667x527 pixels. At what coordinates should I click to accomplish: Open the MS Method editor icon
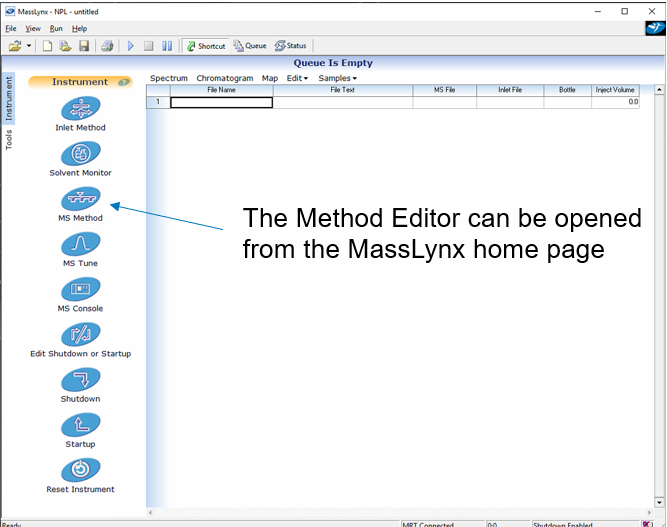80,198
